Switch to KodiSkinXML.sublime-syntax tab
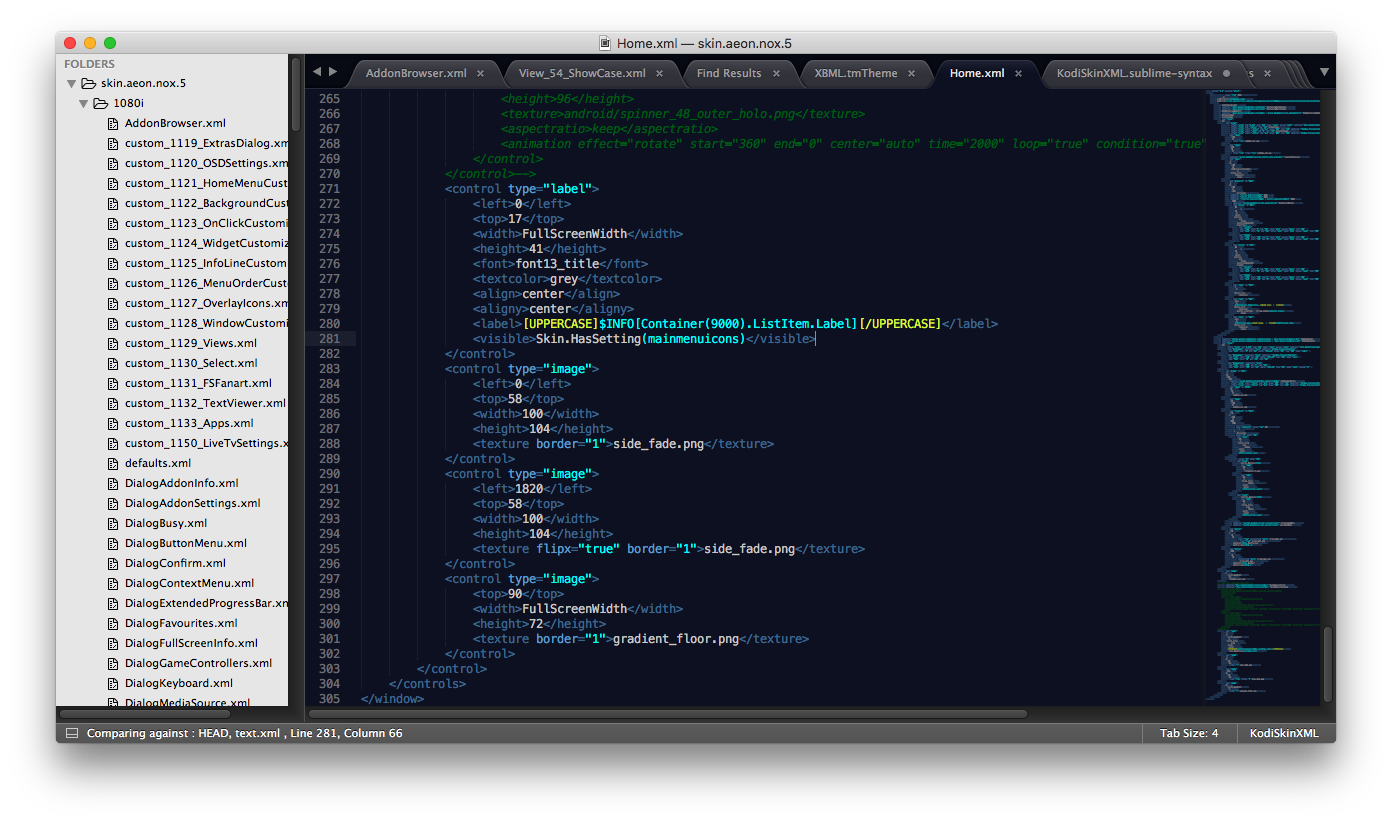Viewport: 1392px width, 823px height. [x=1134, y=73]
